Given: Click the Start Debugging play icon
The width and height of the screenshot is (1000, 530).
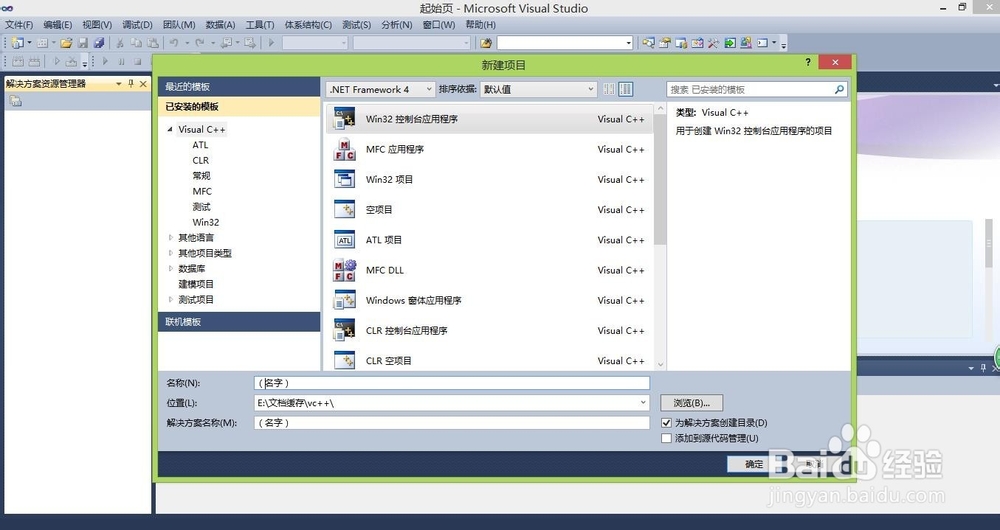Looking at the screenshot, I should coord(271,43).
